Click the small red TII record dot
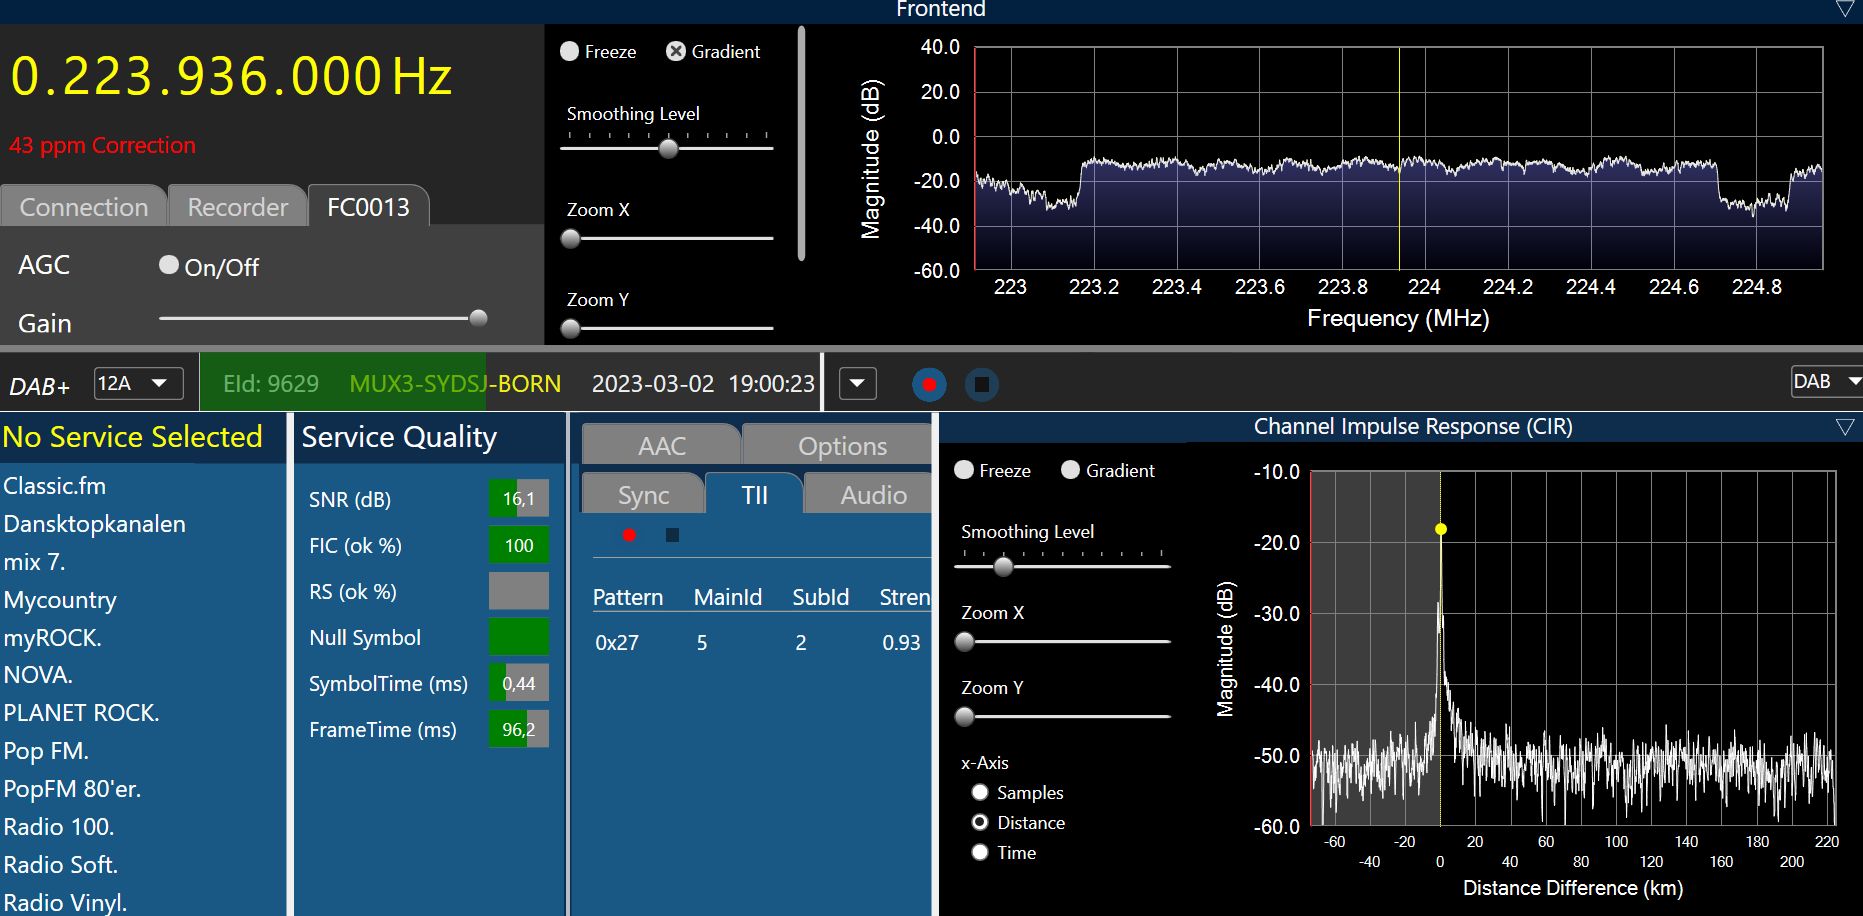Viewport: 1863px width, 916px height. click(x=629, y=535)
